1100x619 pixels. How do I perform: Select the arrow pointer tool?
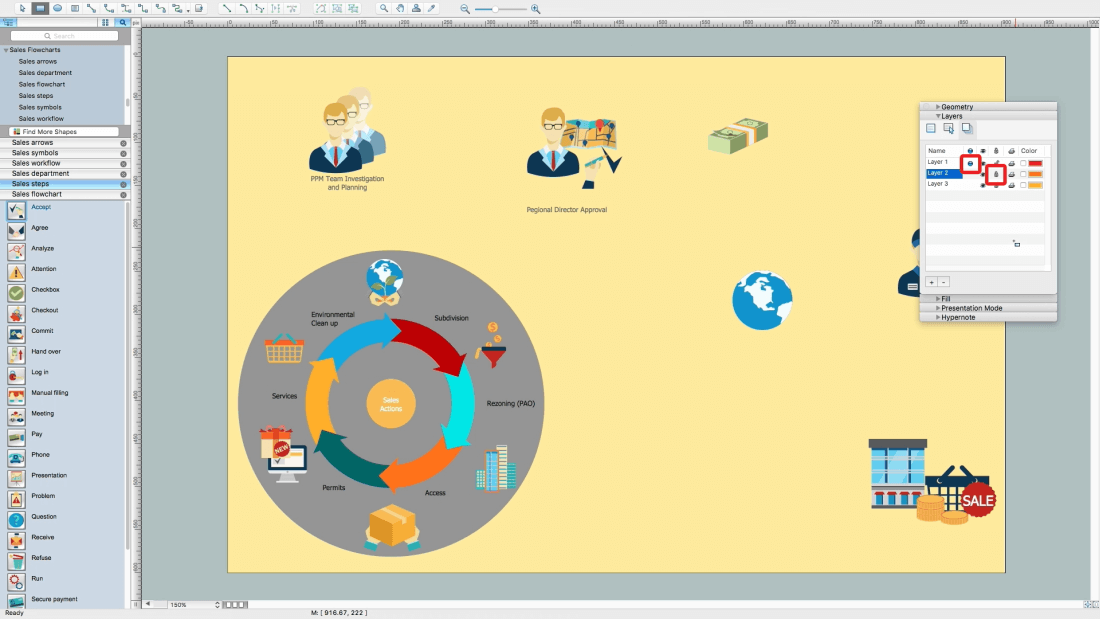tap(22, 8)
